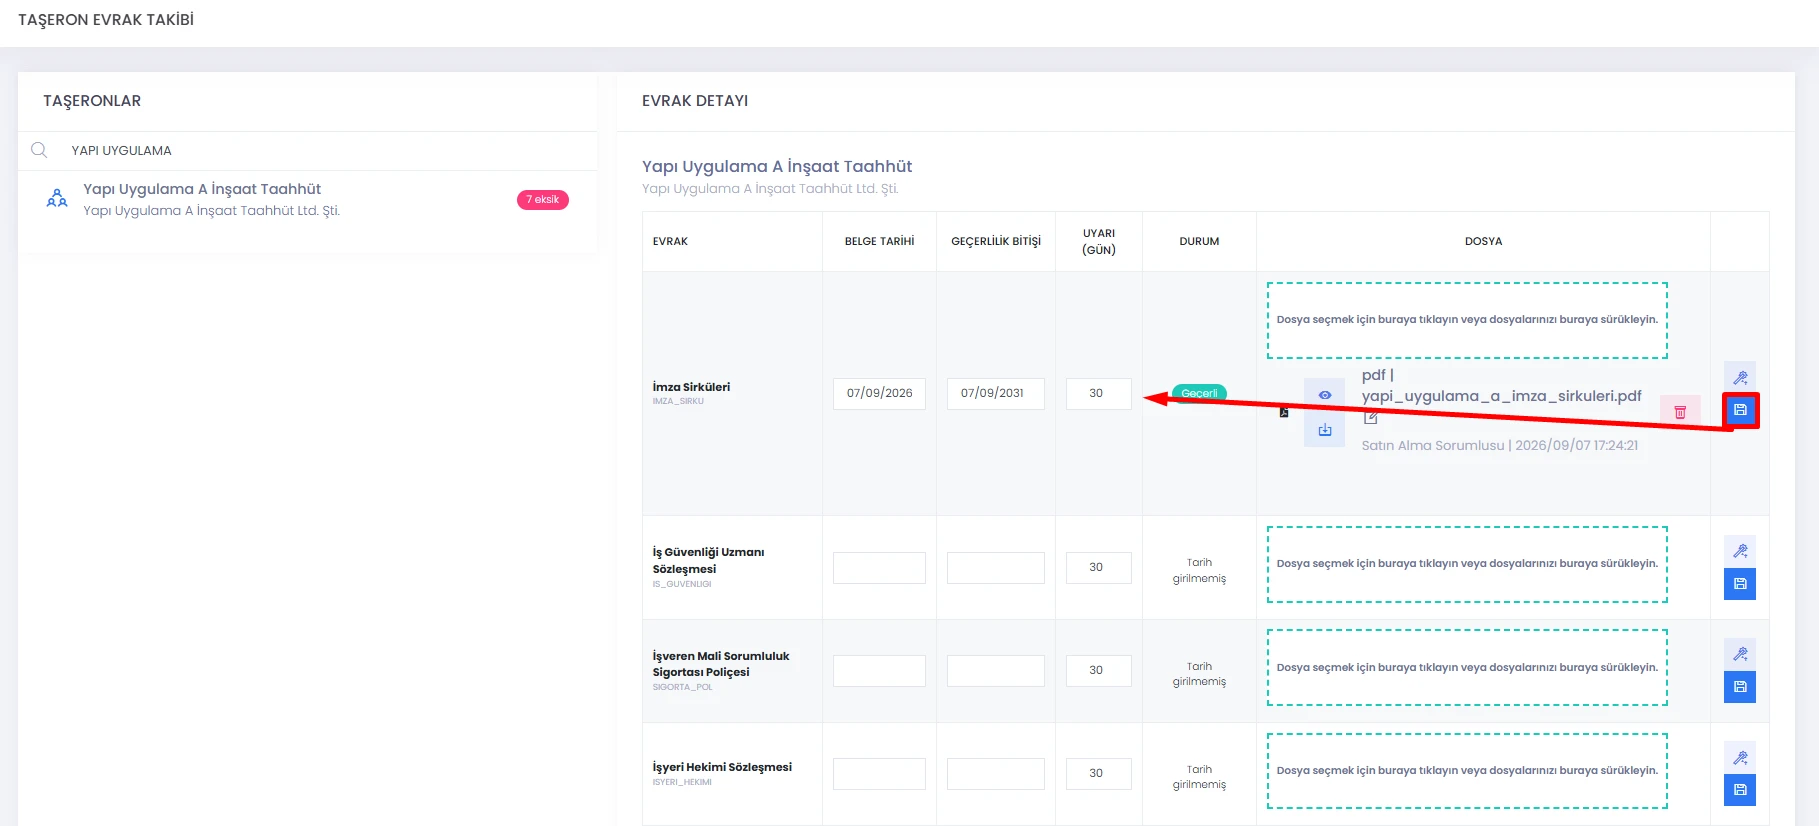1819x826 pixels.
Task: Click the İşyeri Hekimi geçerlilik bitişi field
Action: point(995,773)
